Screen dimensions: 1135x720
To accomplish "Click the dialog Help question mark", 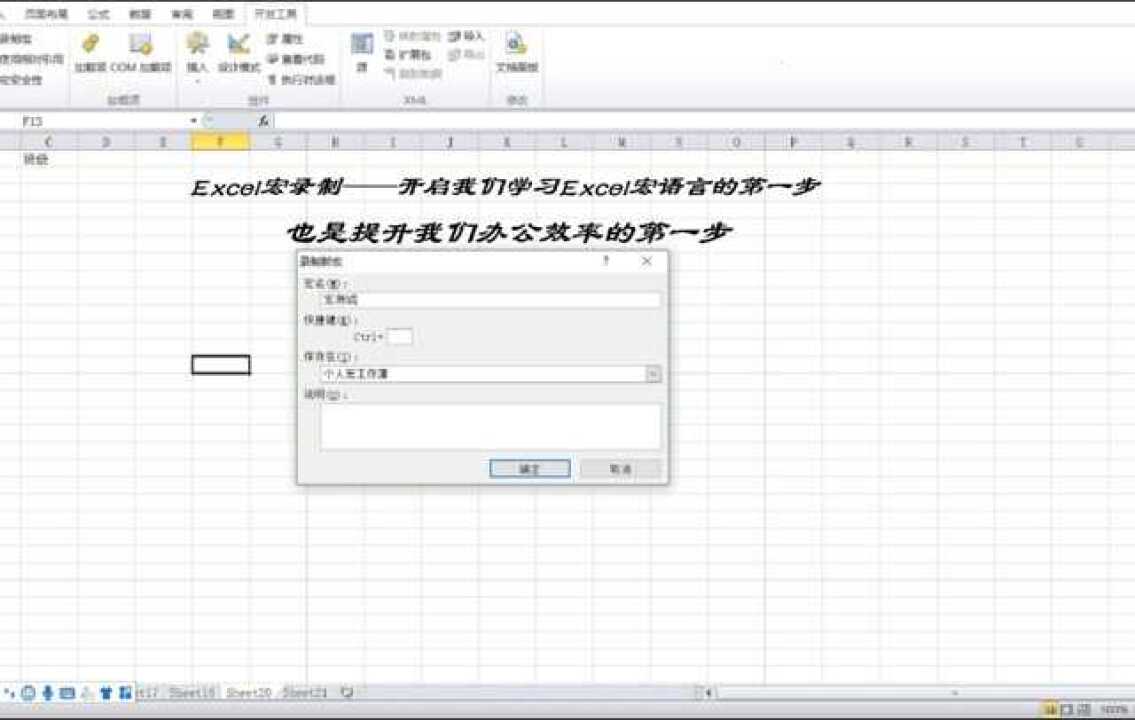I will [607, 261].
